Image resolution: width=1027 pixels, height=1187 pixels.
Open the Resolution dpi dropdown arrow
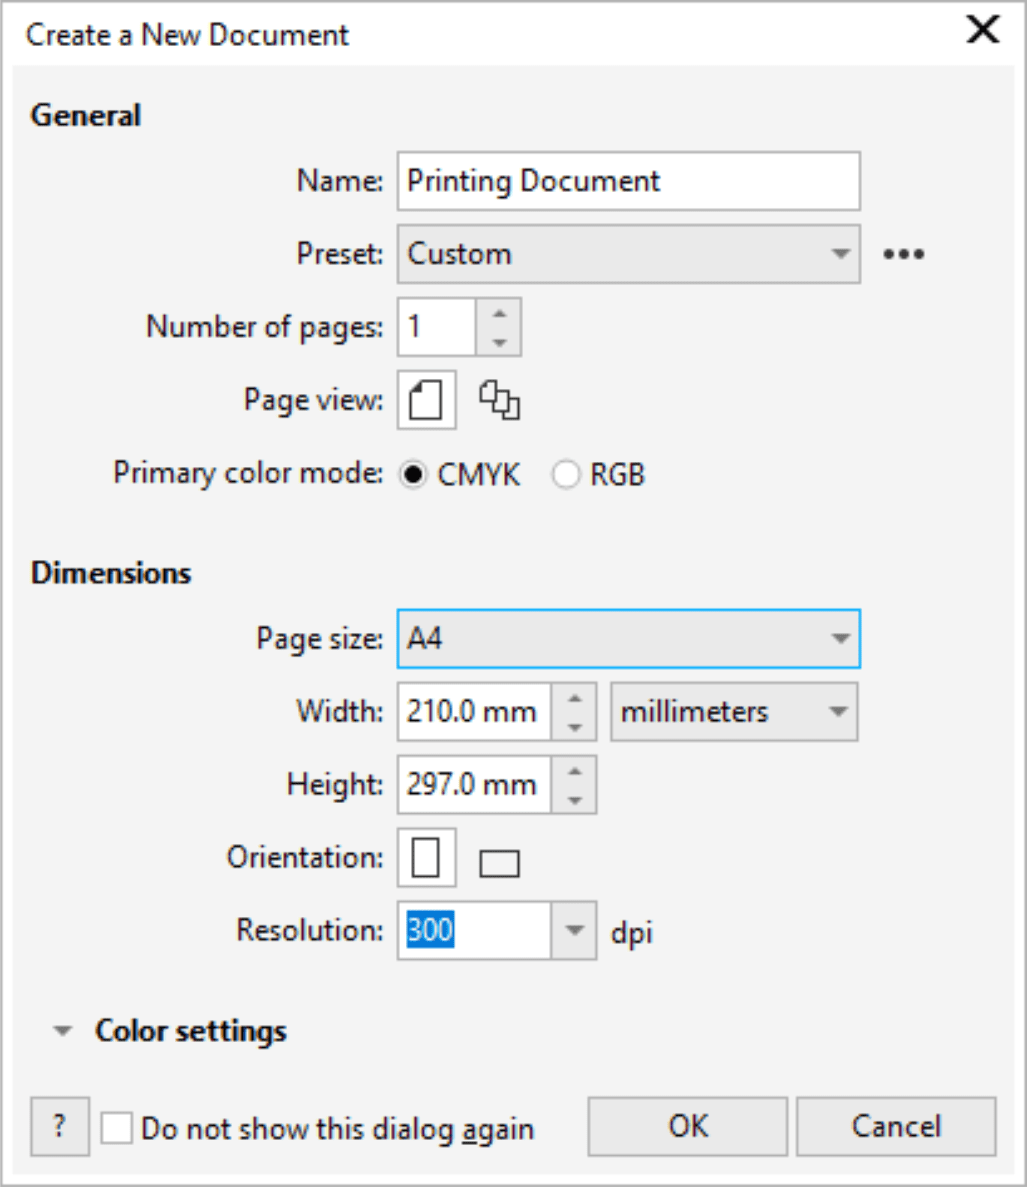[574, 930]
